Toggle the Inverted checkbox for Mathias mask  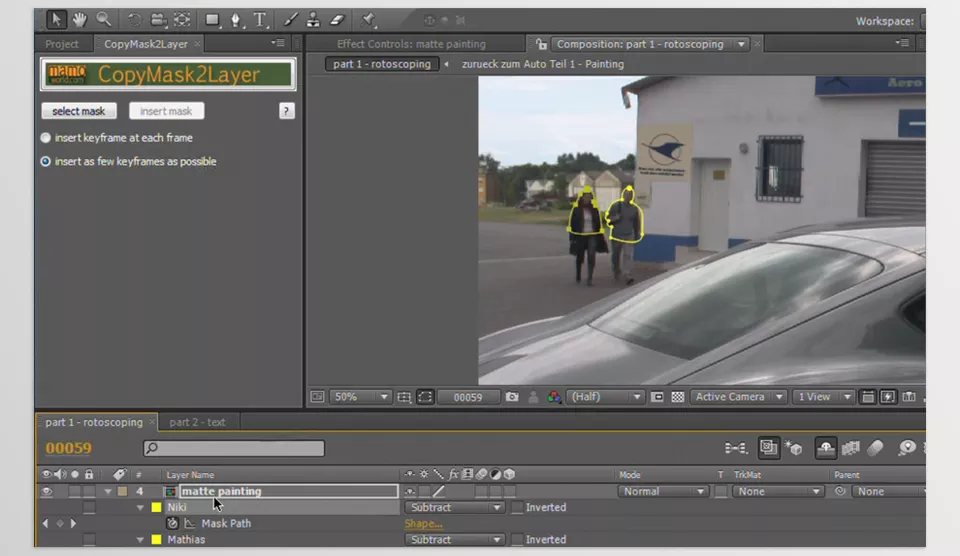[x=517, y=539]
